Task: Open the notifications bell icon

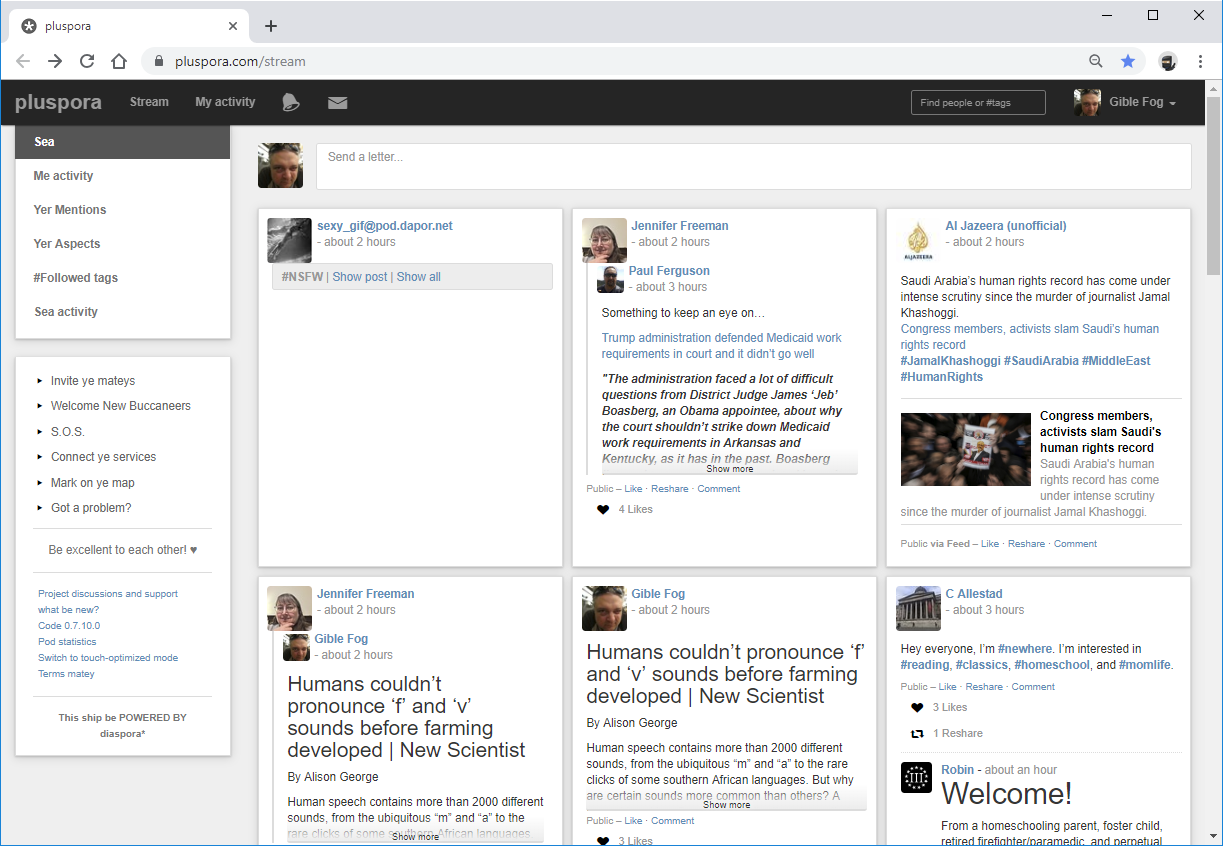Action: coord(290,102)
